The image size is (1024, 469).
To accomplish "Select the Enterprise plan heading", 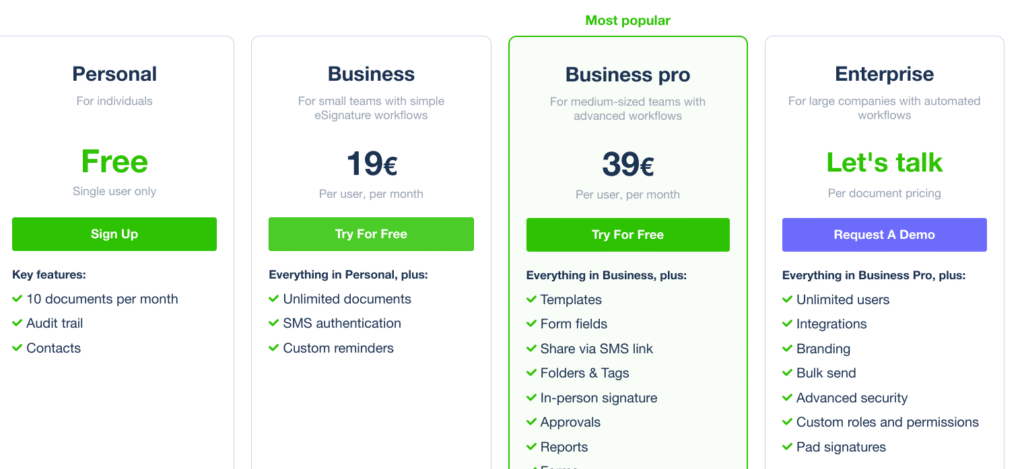I will 884,74.
